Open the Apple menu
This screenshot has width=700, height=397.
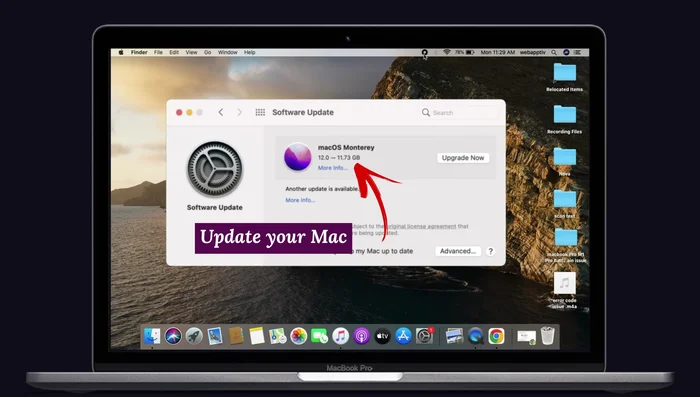pyautogui.click(x=121, y=52)
